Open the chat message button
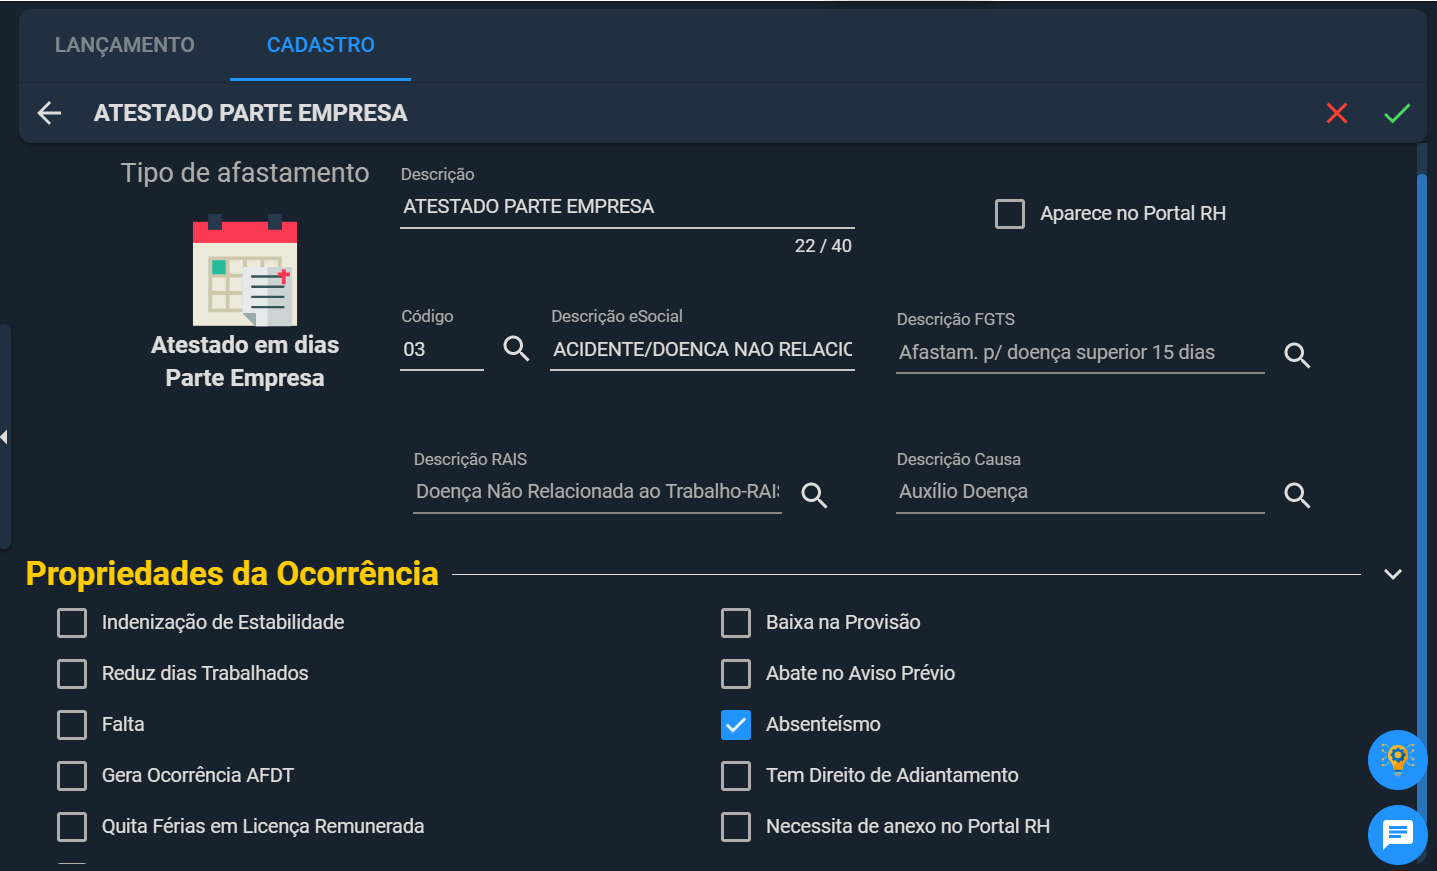The width and height of the screenshot is (1437, 871). pyautogui.click(x=1397, y=834)
